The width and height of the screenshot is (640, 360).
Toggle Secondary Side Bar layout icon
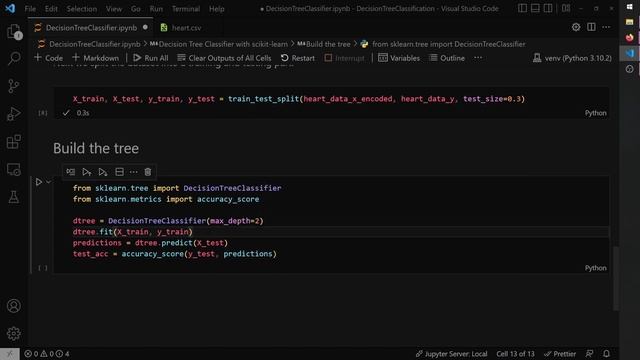(548, 8)
